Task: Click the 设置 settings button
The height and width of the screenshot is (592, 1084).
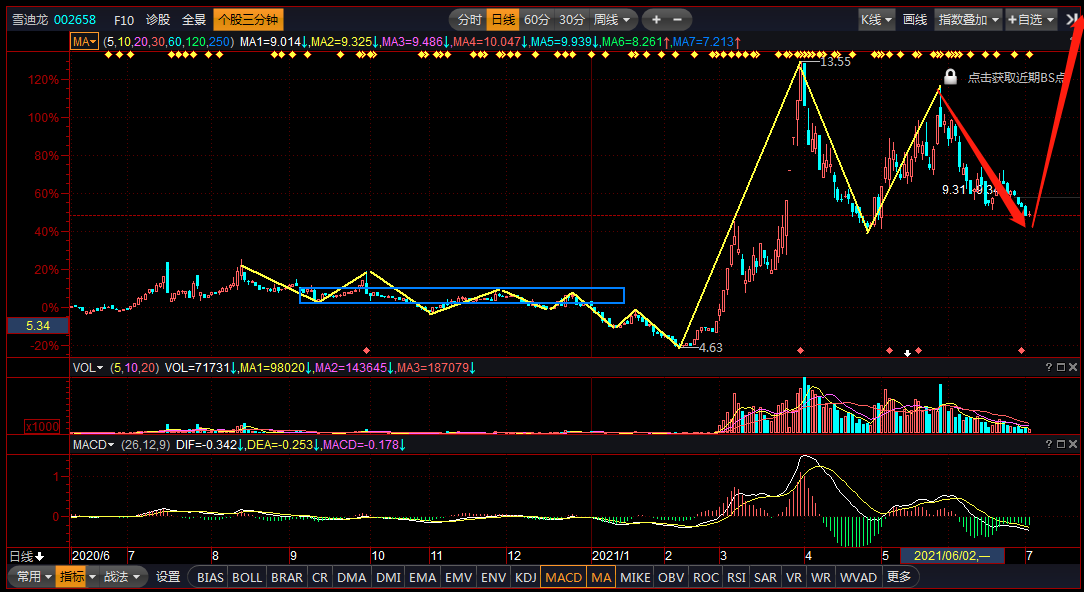Action: point(168,576)
